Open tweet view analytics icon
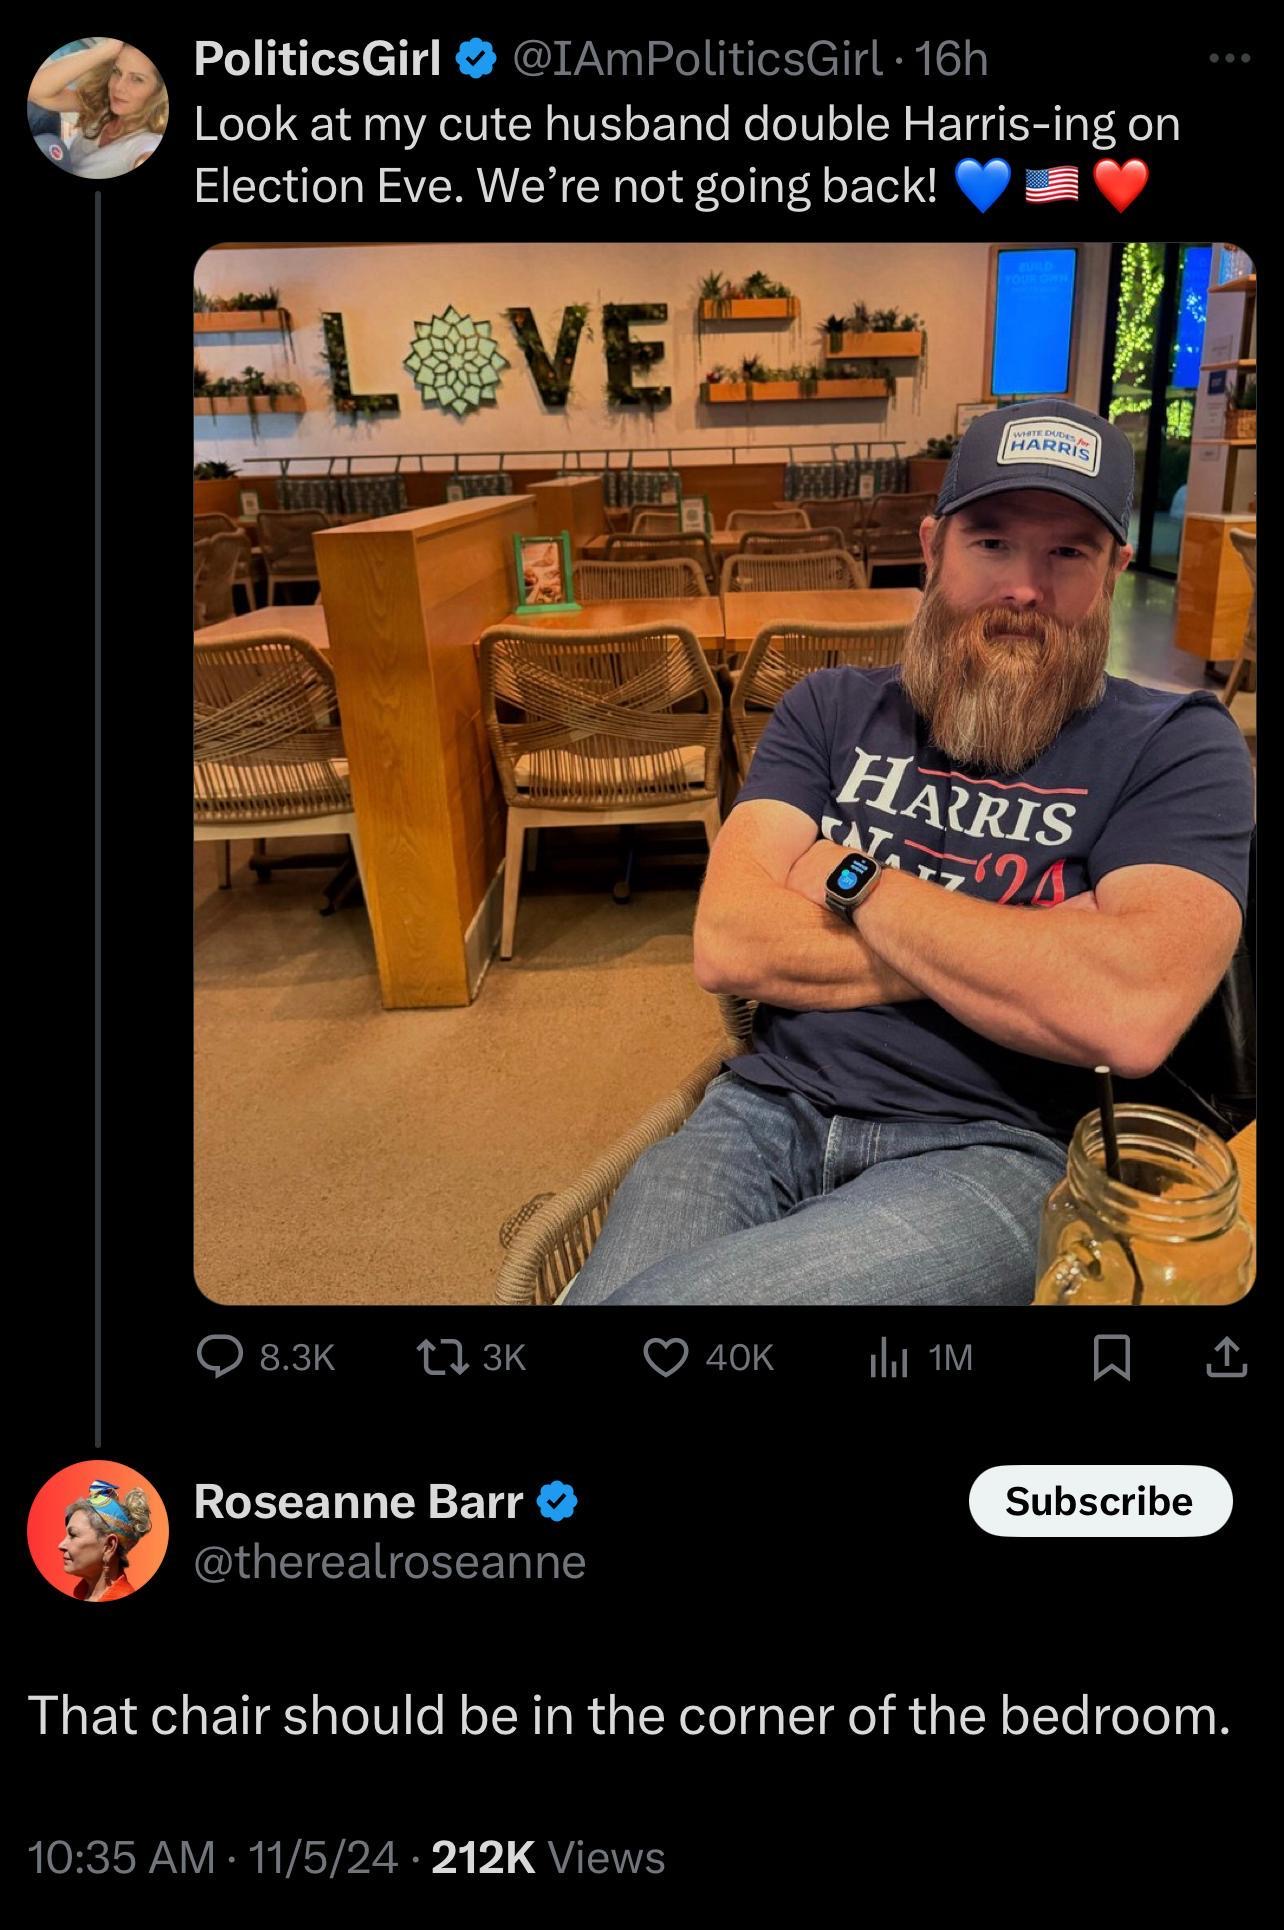Viewport: 1284px width, 1930px height. (x=888, y=1357)
